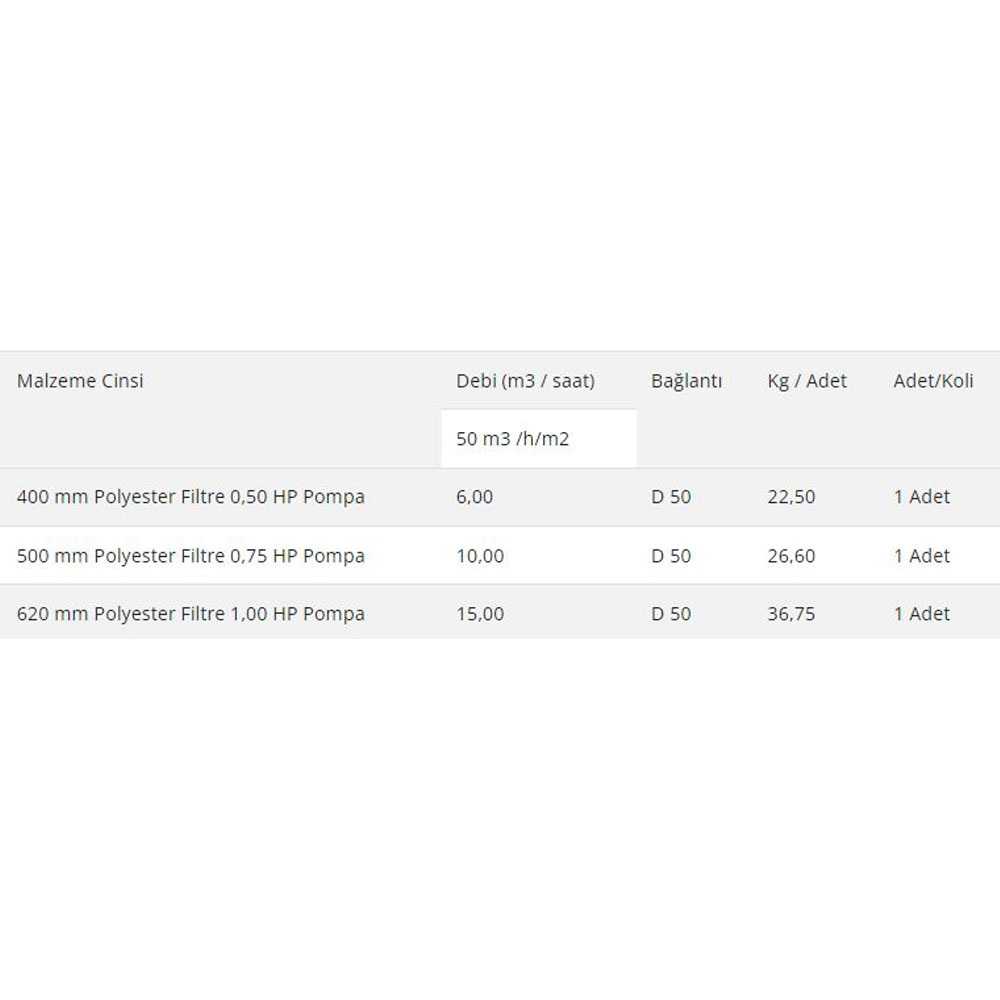
Task: Click D 50 in the 500 mm row
Action: tap(671, 556)
